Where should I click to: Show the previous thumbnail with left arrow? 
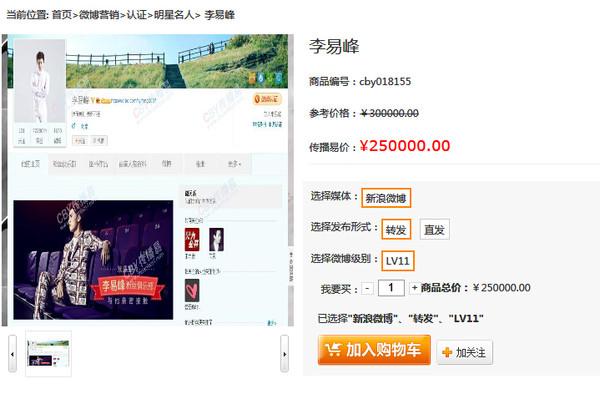tap(12, 354)
